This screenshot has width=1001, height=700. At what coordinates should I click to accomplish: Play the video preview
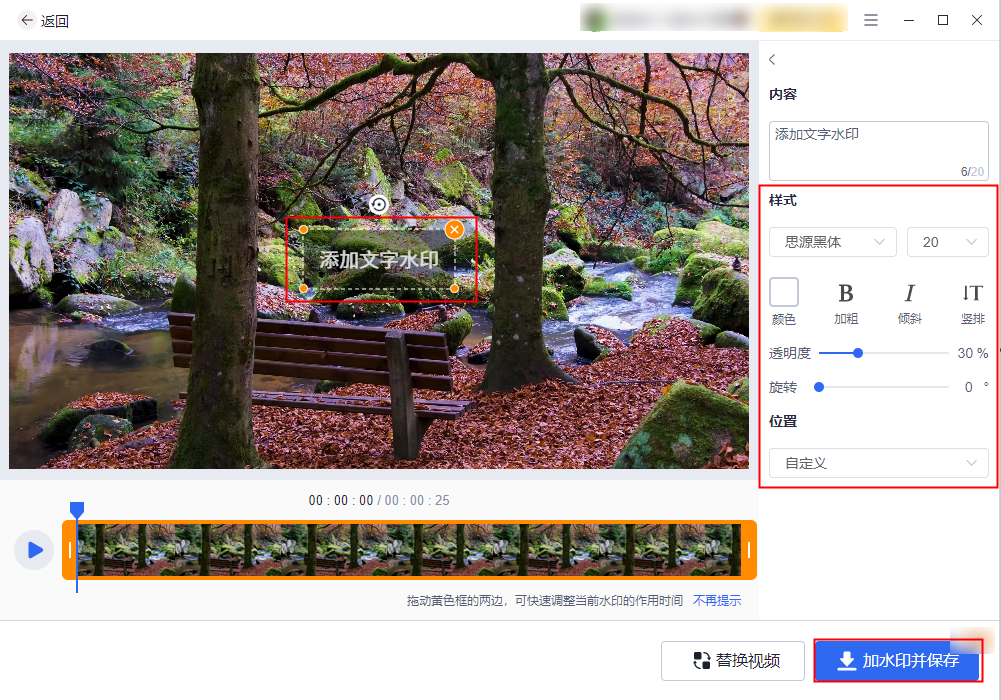[x=34, y=549]
